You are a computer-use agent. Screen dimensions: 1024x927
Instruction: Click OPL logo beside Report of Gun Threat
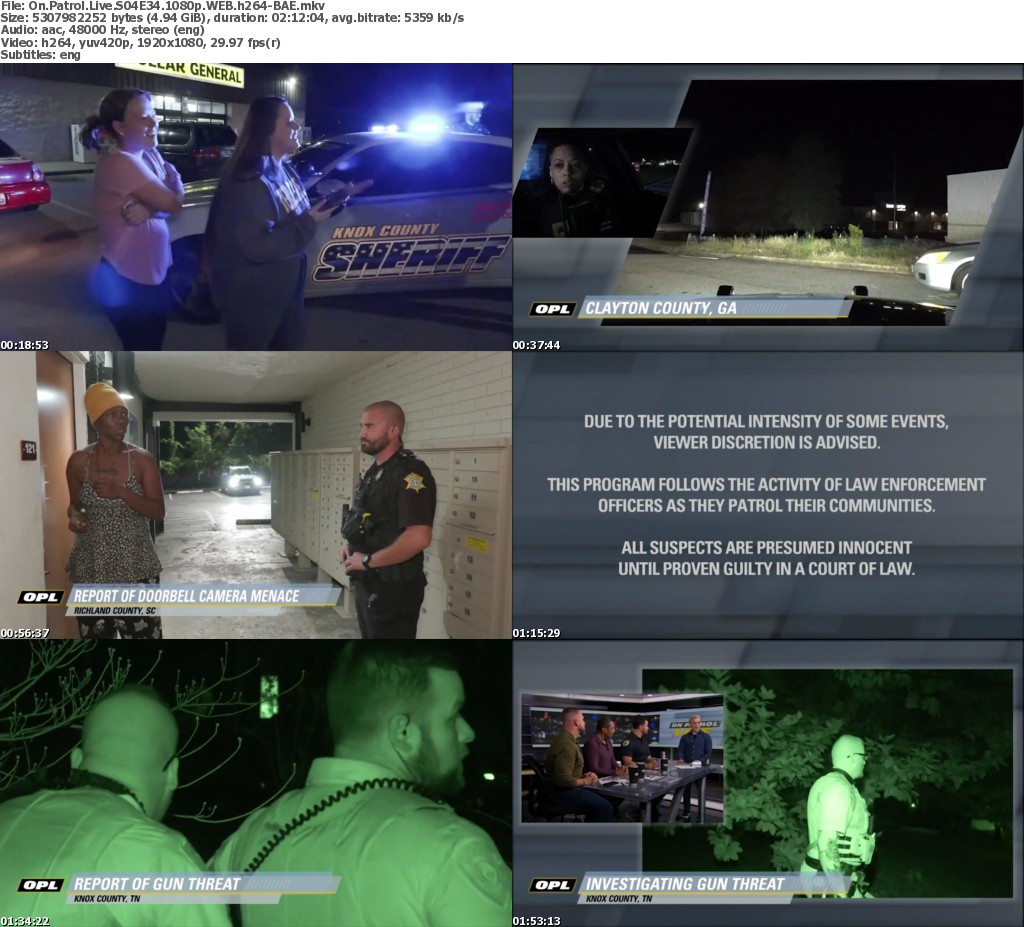(40, 885)
